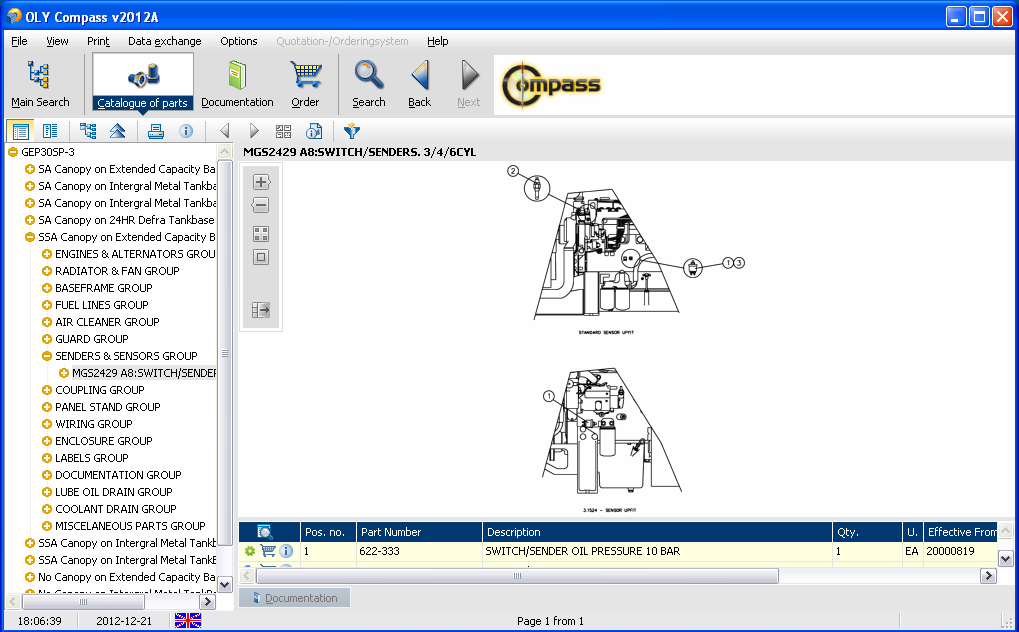This screenshot has width=1019, height=632.
Task: Select the Catalogue of parts view
Action: [142, 83]
